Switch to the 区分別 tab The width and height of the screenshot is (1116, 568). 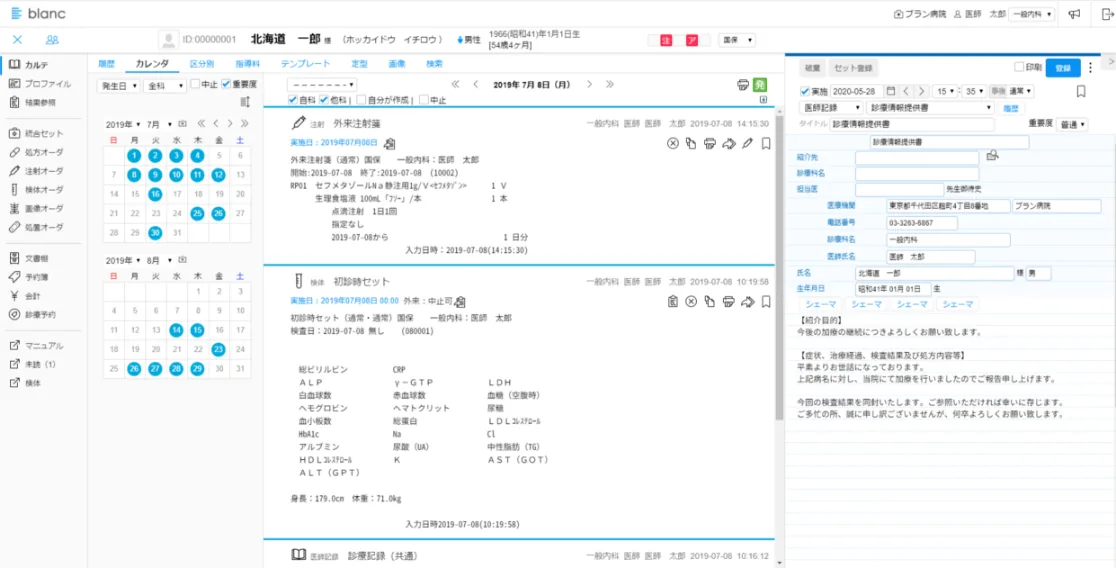[x=202, y=64]
